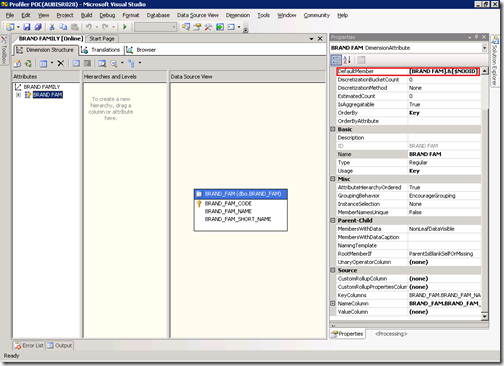The image size is (504, 366).
Task: Switch to the Browser tab
Action: tap(141, 50)
